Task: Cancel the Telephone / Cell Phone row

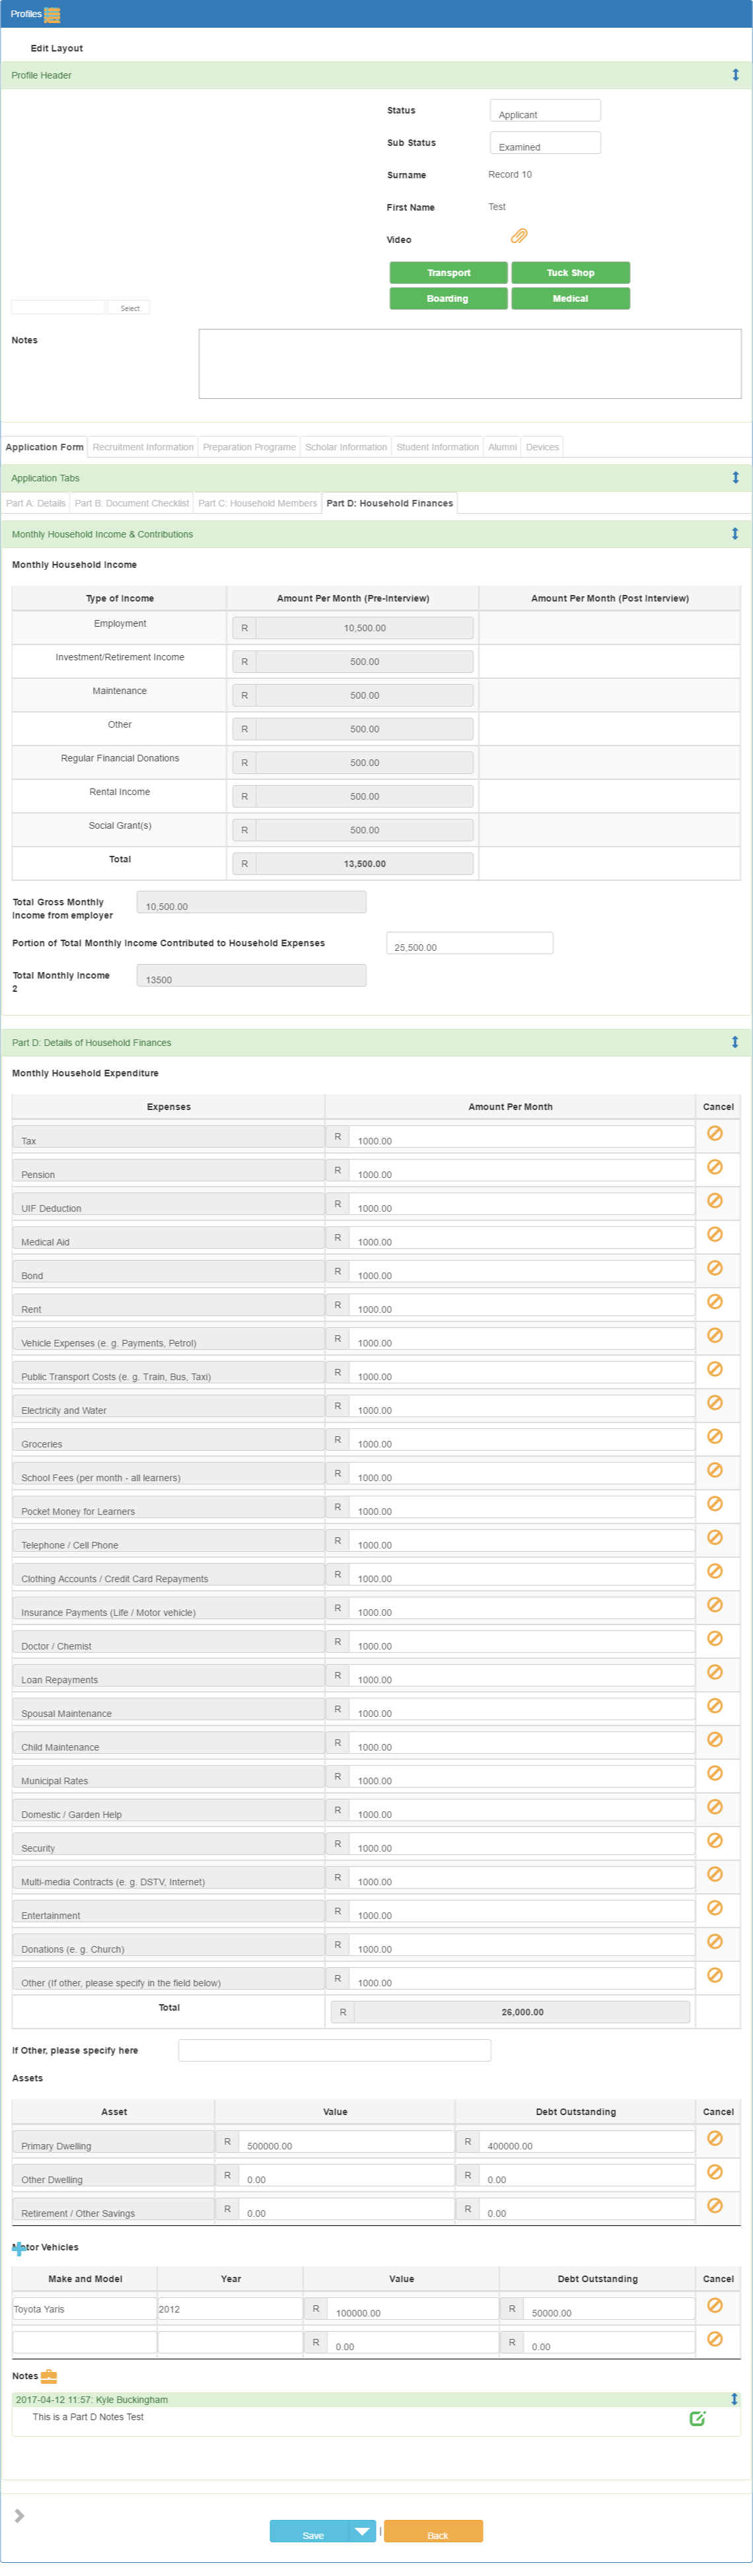Action: (x=714, y=1537)
